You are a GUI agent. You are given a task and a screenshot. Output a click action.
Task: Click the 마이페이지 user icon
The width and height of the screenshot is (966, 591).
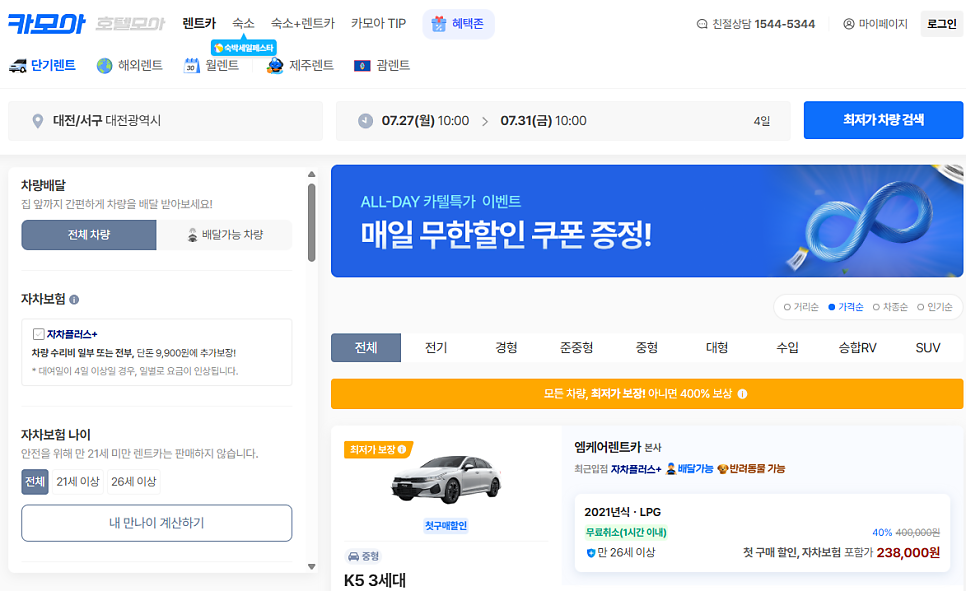pos(849,24)
